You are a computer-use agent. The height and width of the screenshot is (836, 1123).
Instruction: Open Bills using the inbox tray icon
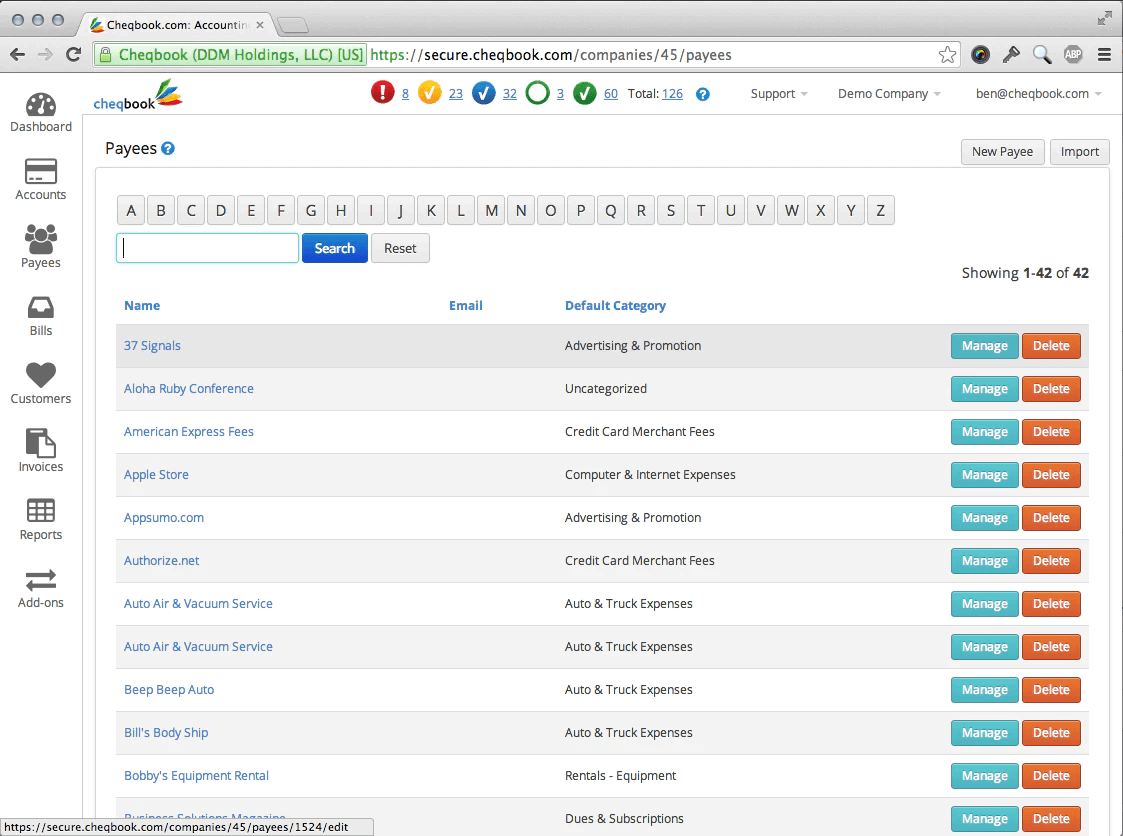[41, 307]
